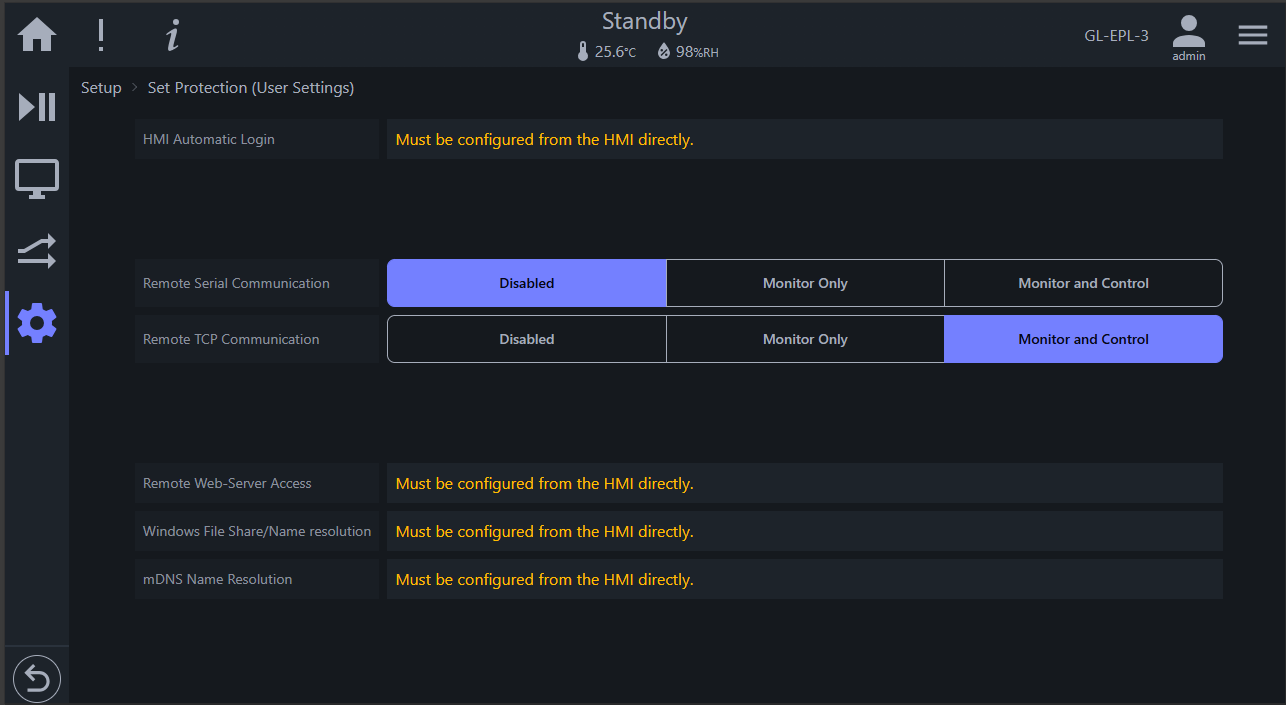
Task: Go to the Home screen icon
Action: [x=37, y=35]
